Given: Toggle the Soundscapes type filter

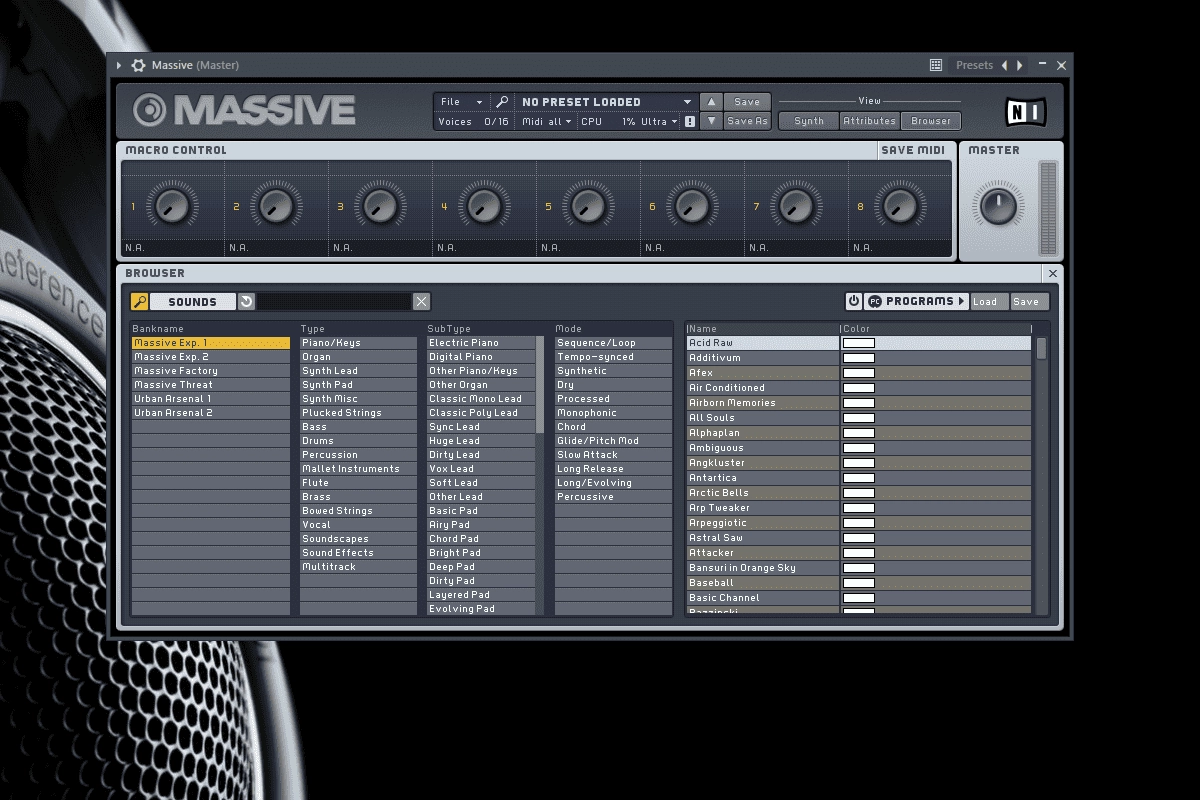Looking at the screenshot, I should pos(358,539).
